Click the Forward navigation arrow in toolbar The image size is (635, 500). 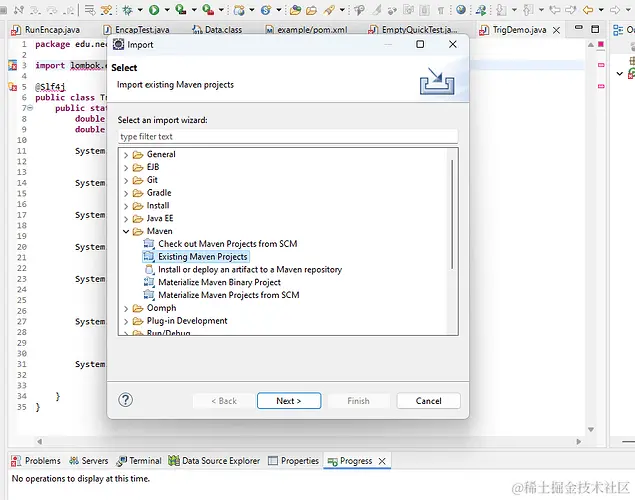pyautogui.click(x=614, y=9)
